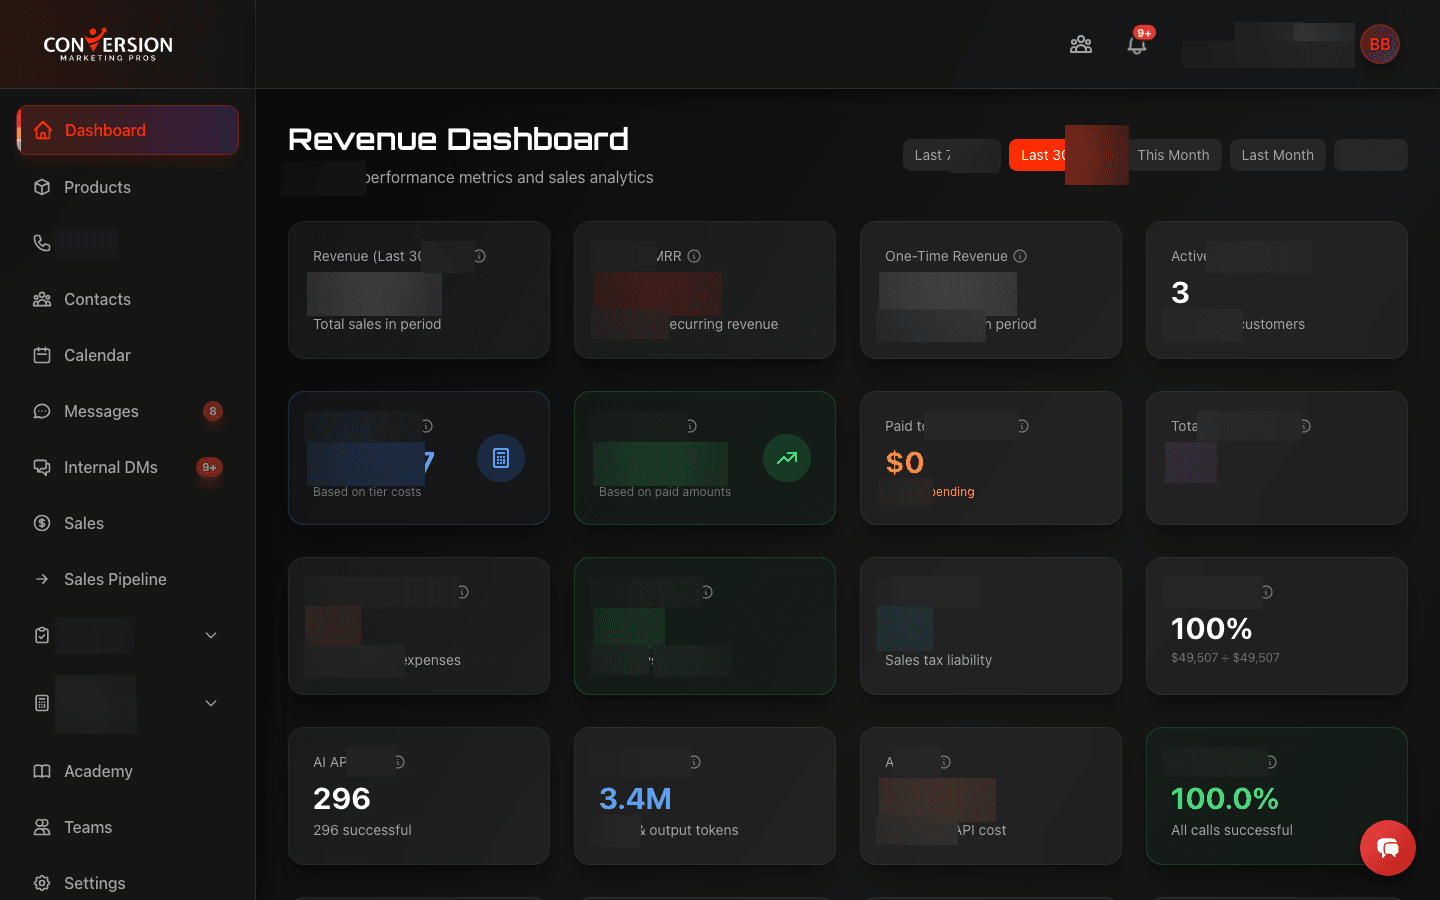Image resolution: width=1440 pixels, height=900 pixels.
Task: Select the Last 7 days range button
Action: pyautogui.click(x=951, y=155)
